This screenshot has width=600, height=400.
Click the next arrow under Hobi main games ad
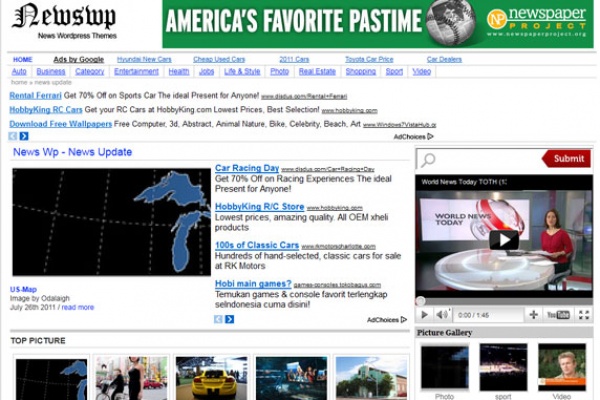point(230,319)
